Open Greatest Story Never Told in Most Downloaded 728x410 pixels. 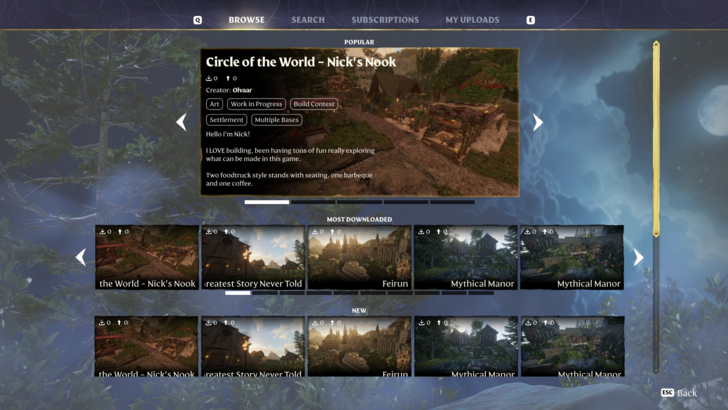click(253, 257)
